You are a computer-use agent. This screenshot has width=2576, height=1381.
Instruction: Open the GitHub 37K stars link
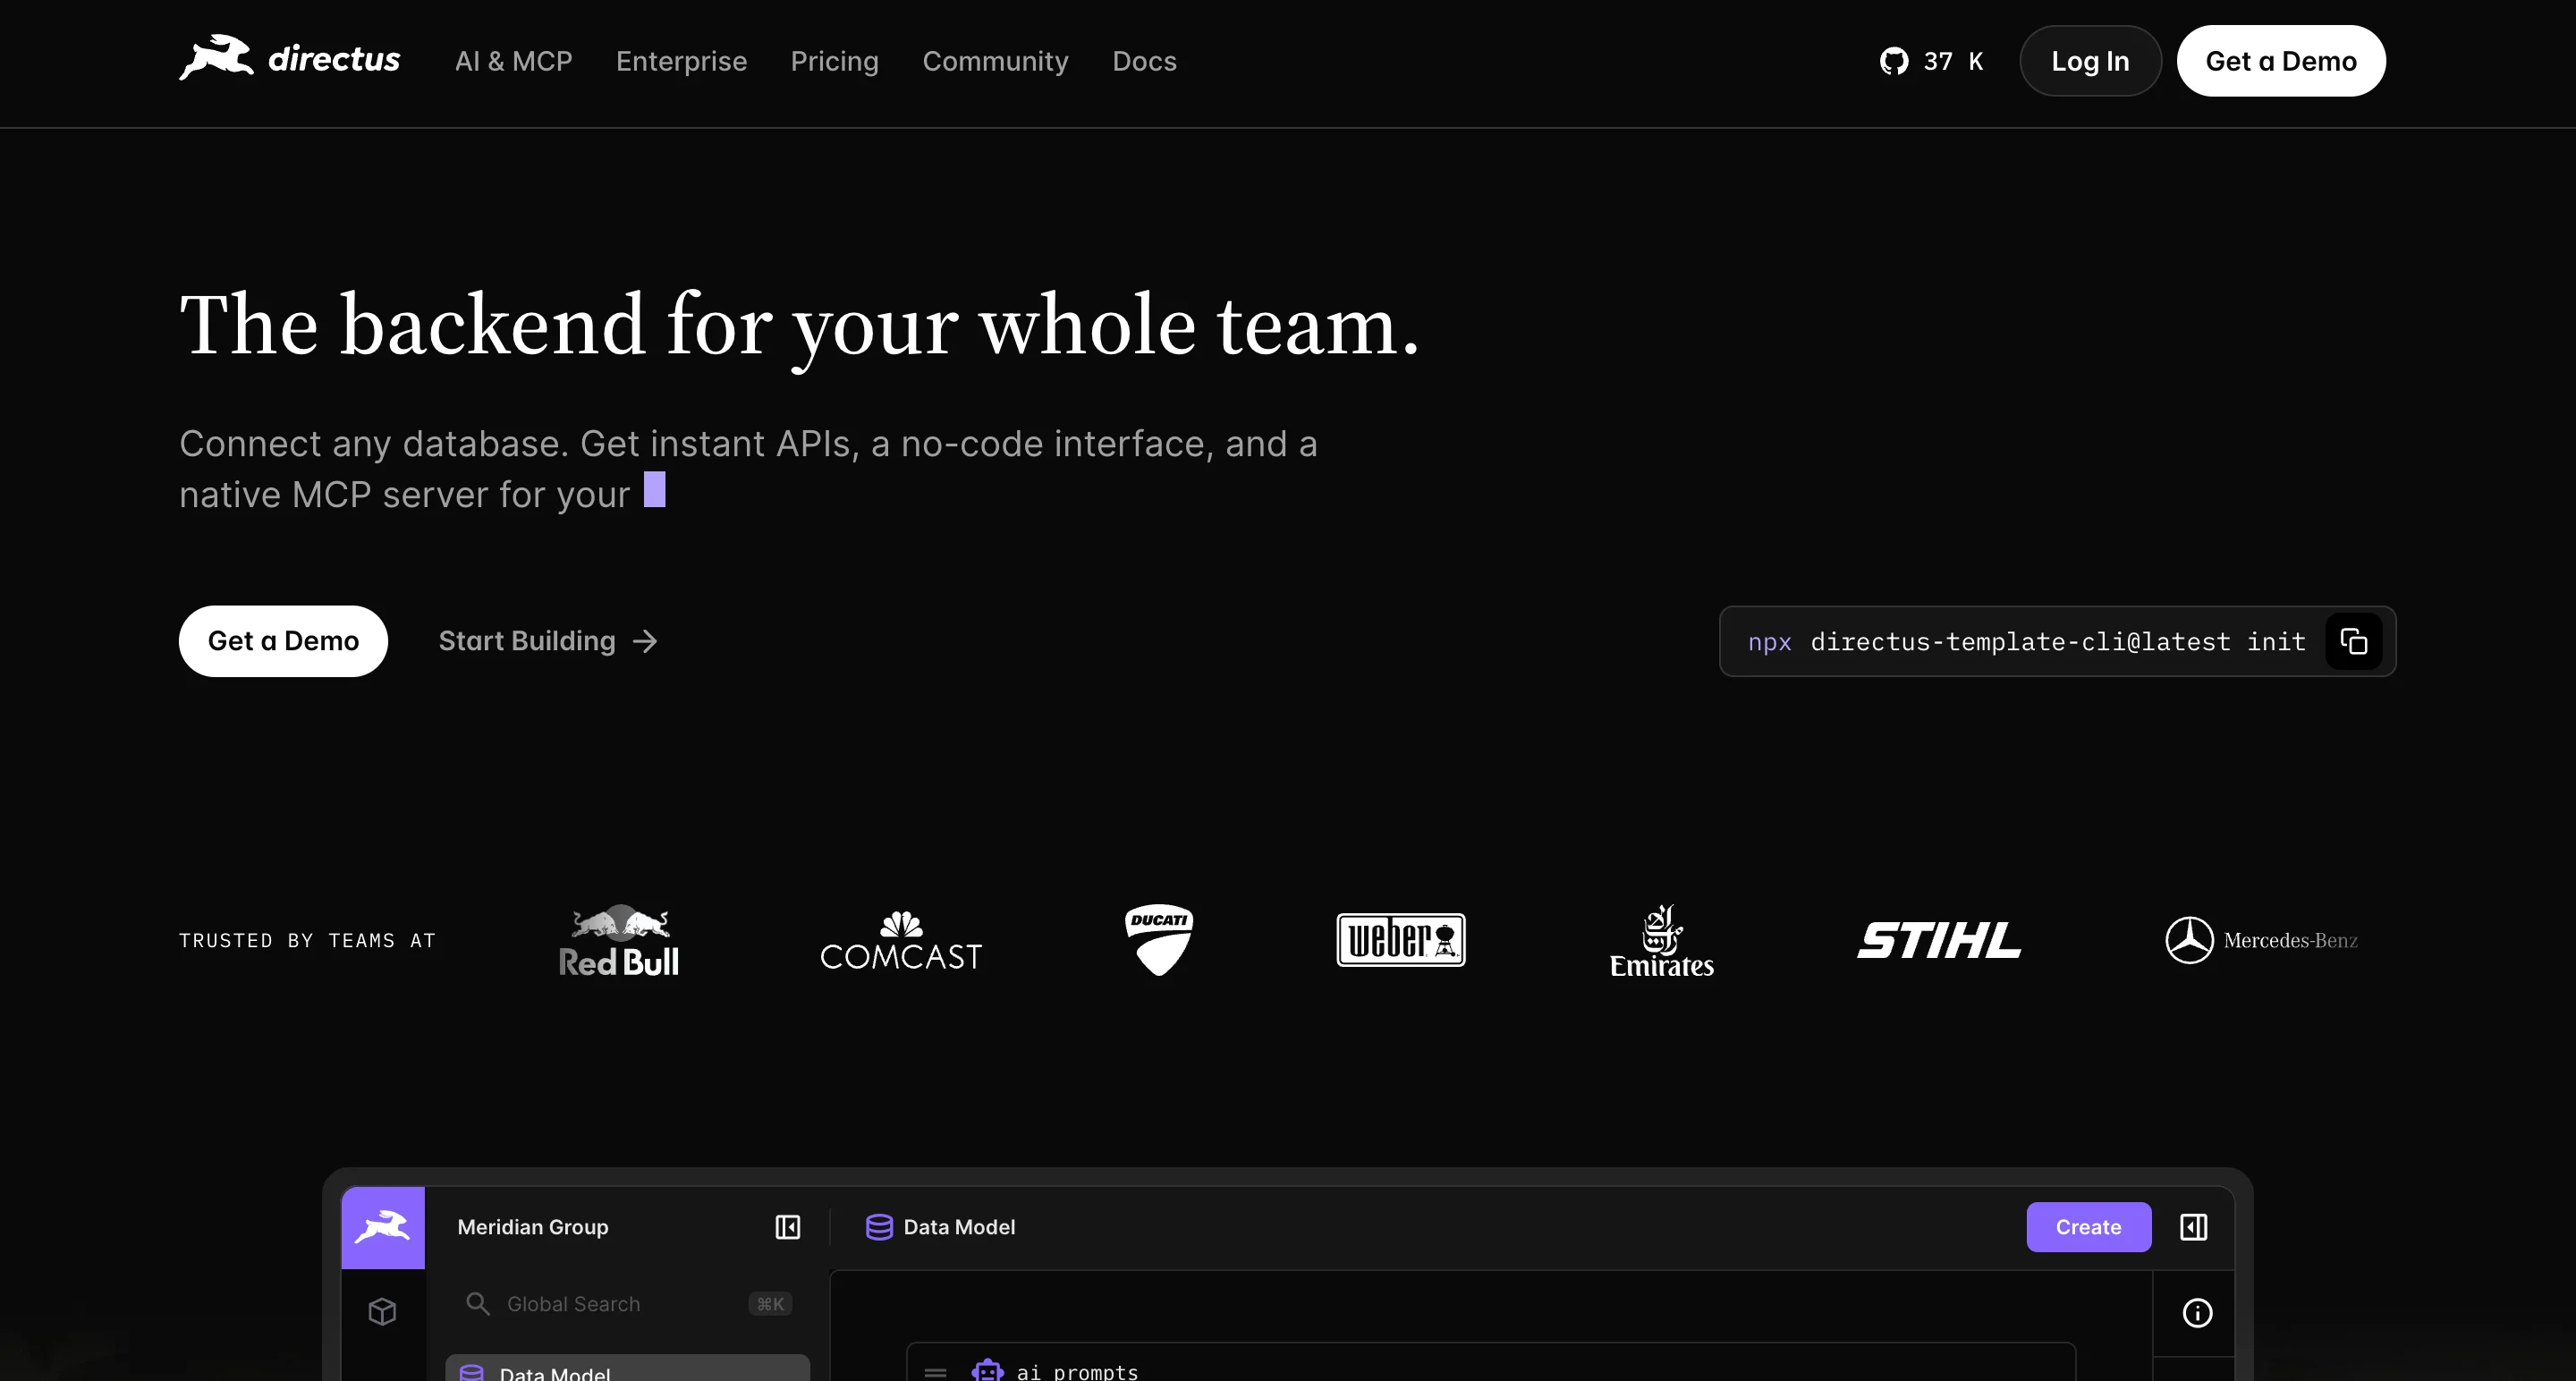(x=1931, y=61)
